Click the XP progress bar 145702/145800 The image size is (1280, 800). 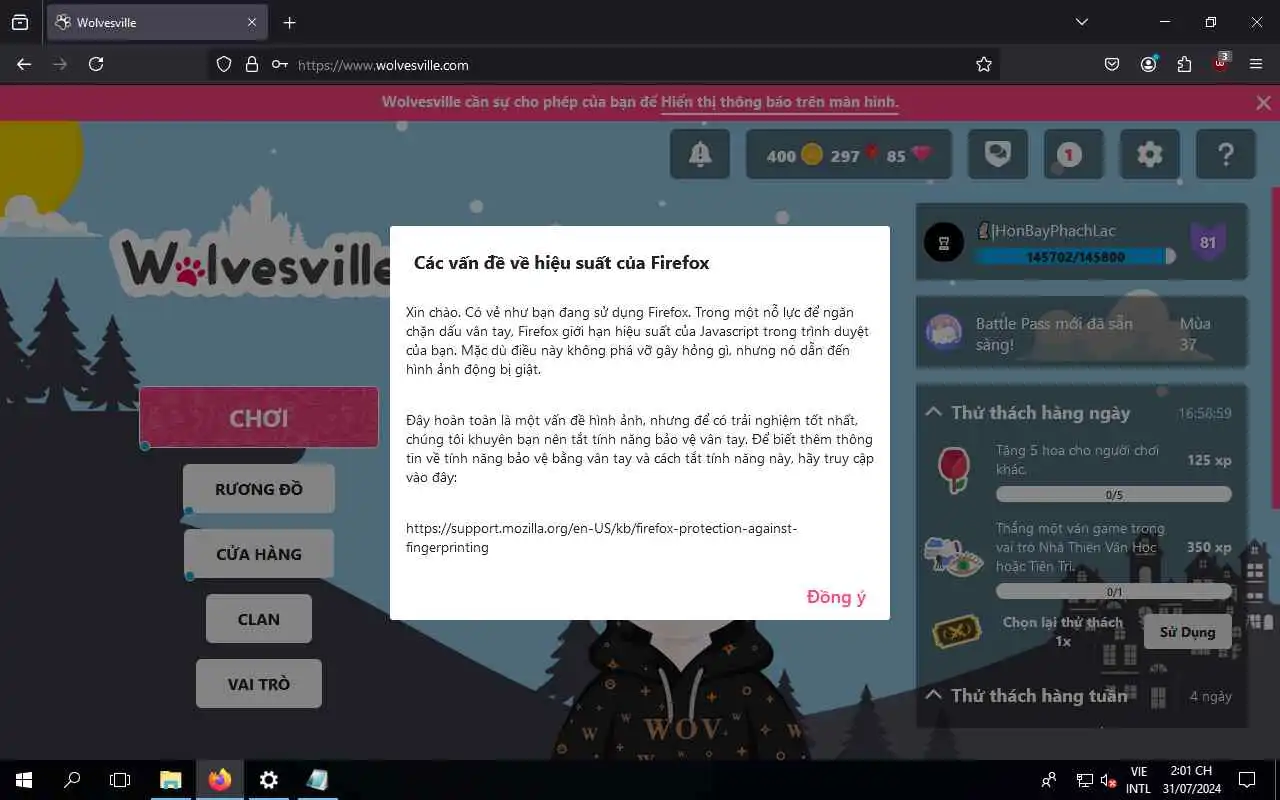1075,257
